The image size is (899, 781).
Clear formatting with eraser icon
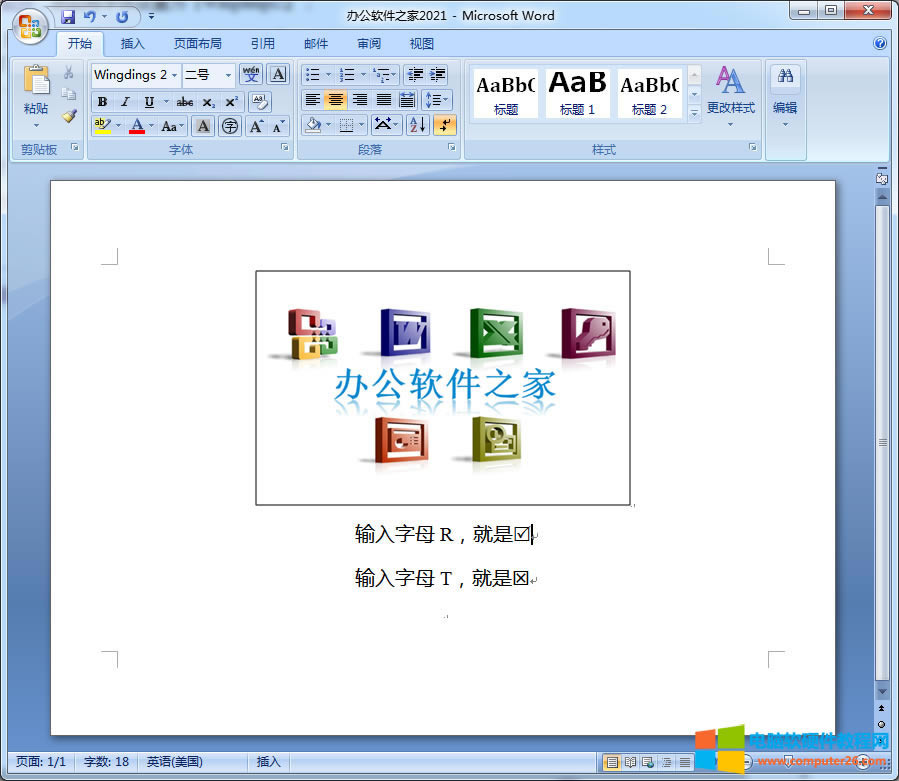(x=260, y=102)
